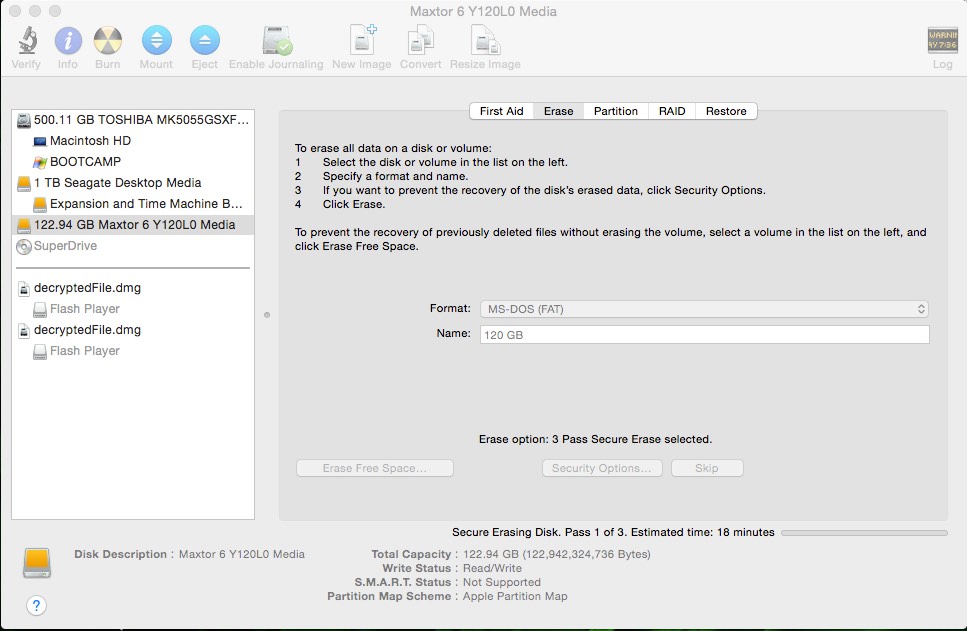Click the secure erase progress bar
This screenshot has height=631, width=967.
(864, 532)
